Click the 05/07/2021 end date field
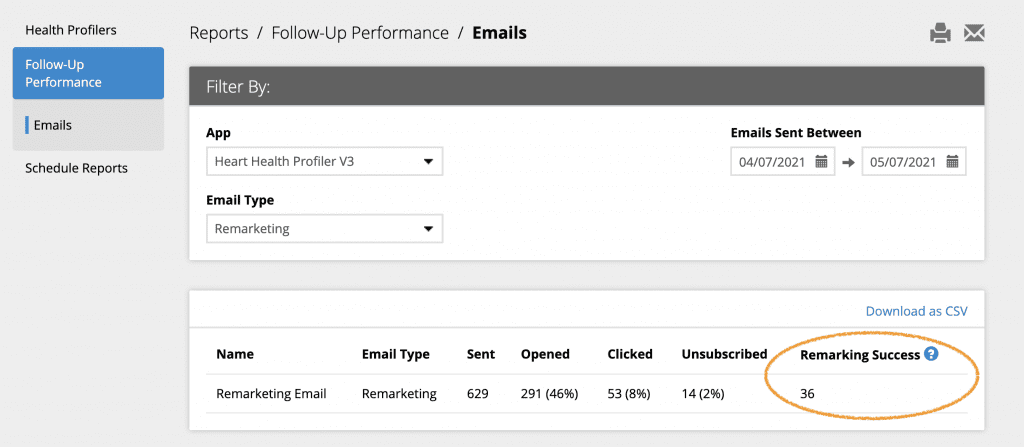 click(914, 161)
